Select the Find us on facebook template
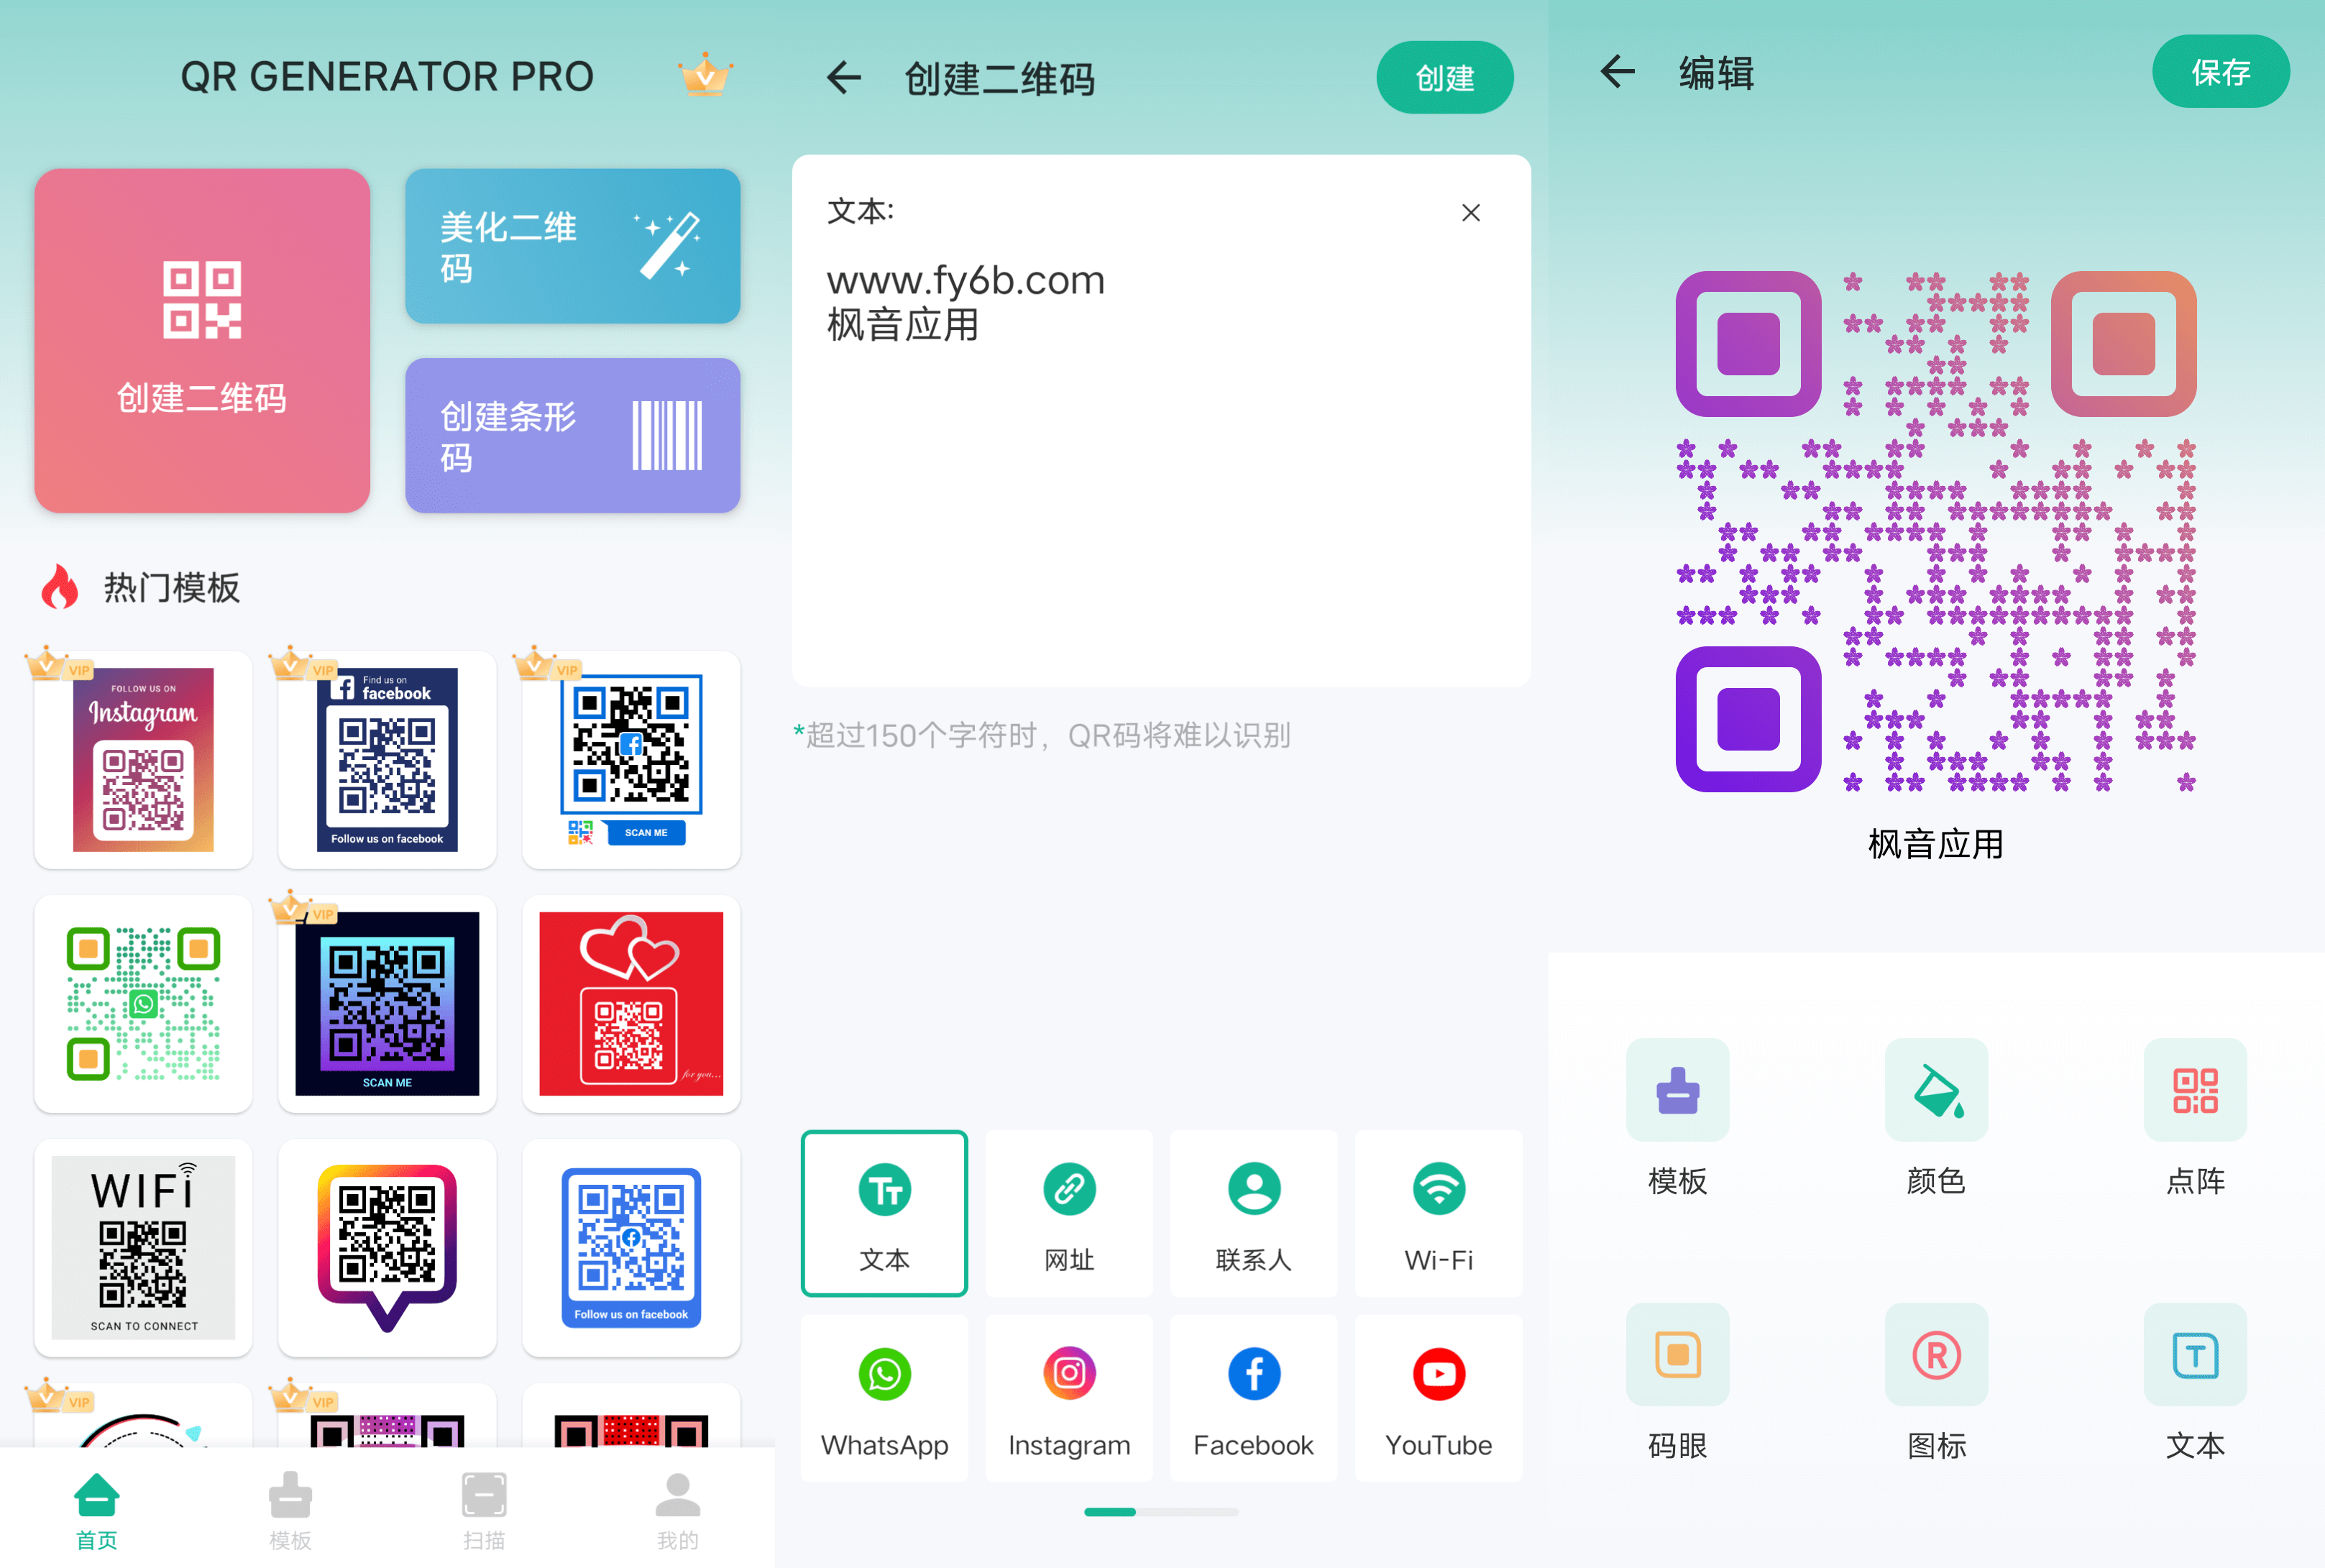 click(387, 760)
